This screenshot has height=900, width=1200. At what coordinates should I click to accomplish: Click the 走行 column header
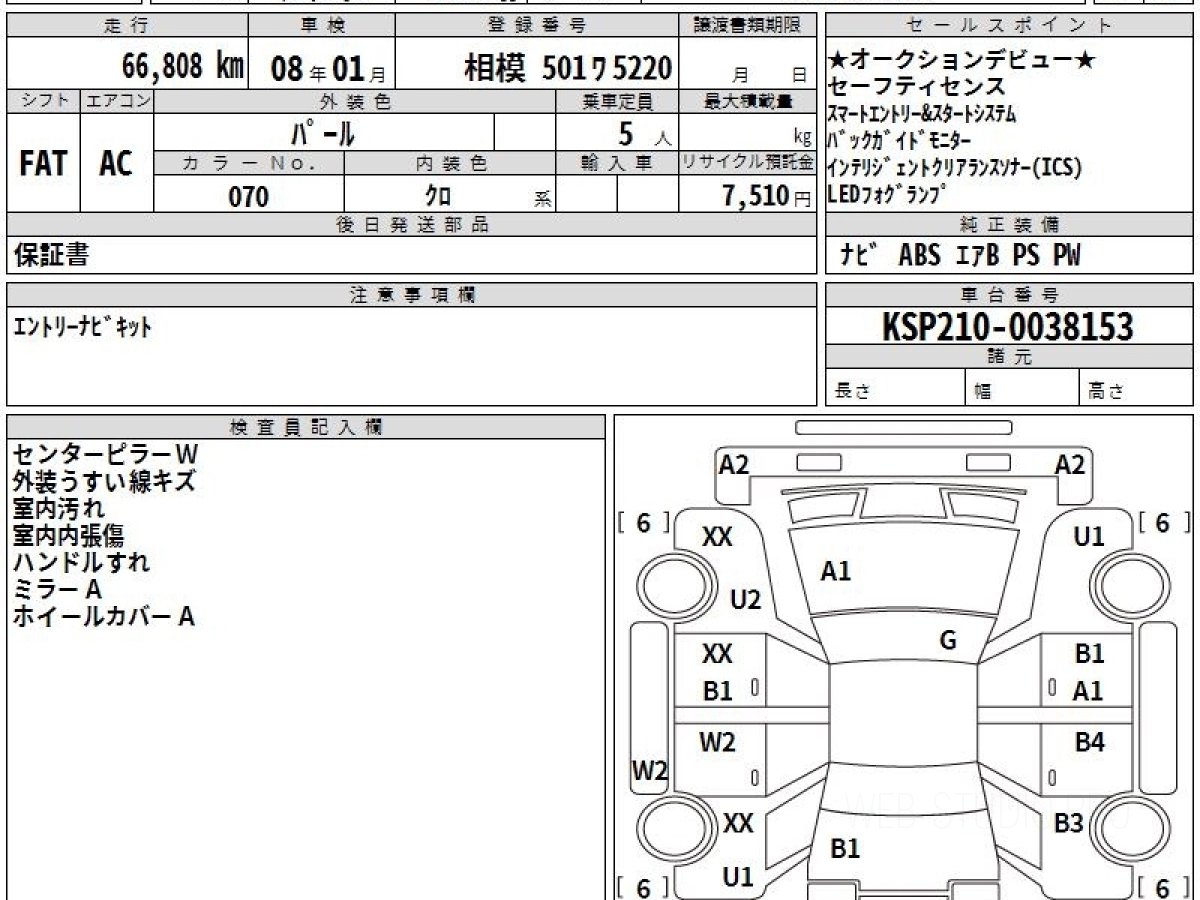coord(126,26)
